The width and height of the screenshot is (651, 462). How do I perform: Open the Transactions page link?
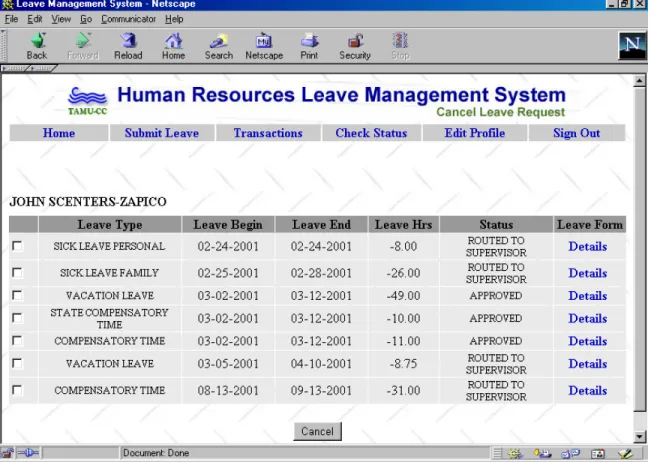[x=268, y=133]
